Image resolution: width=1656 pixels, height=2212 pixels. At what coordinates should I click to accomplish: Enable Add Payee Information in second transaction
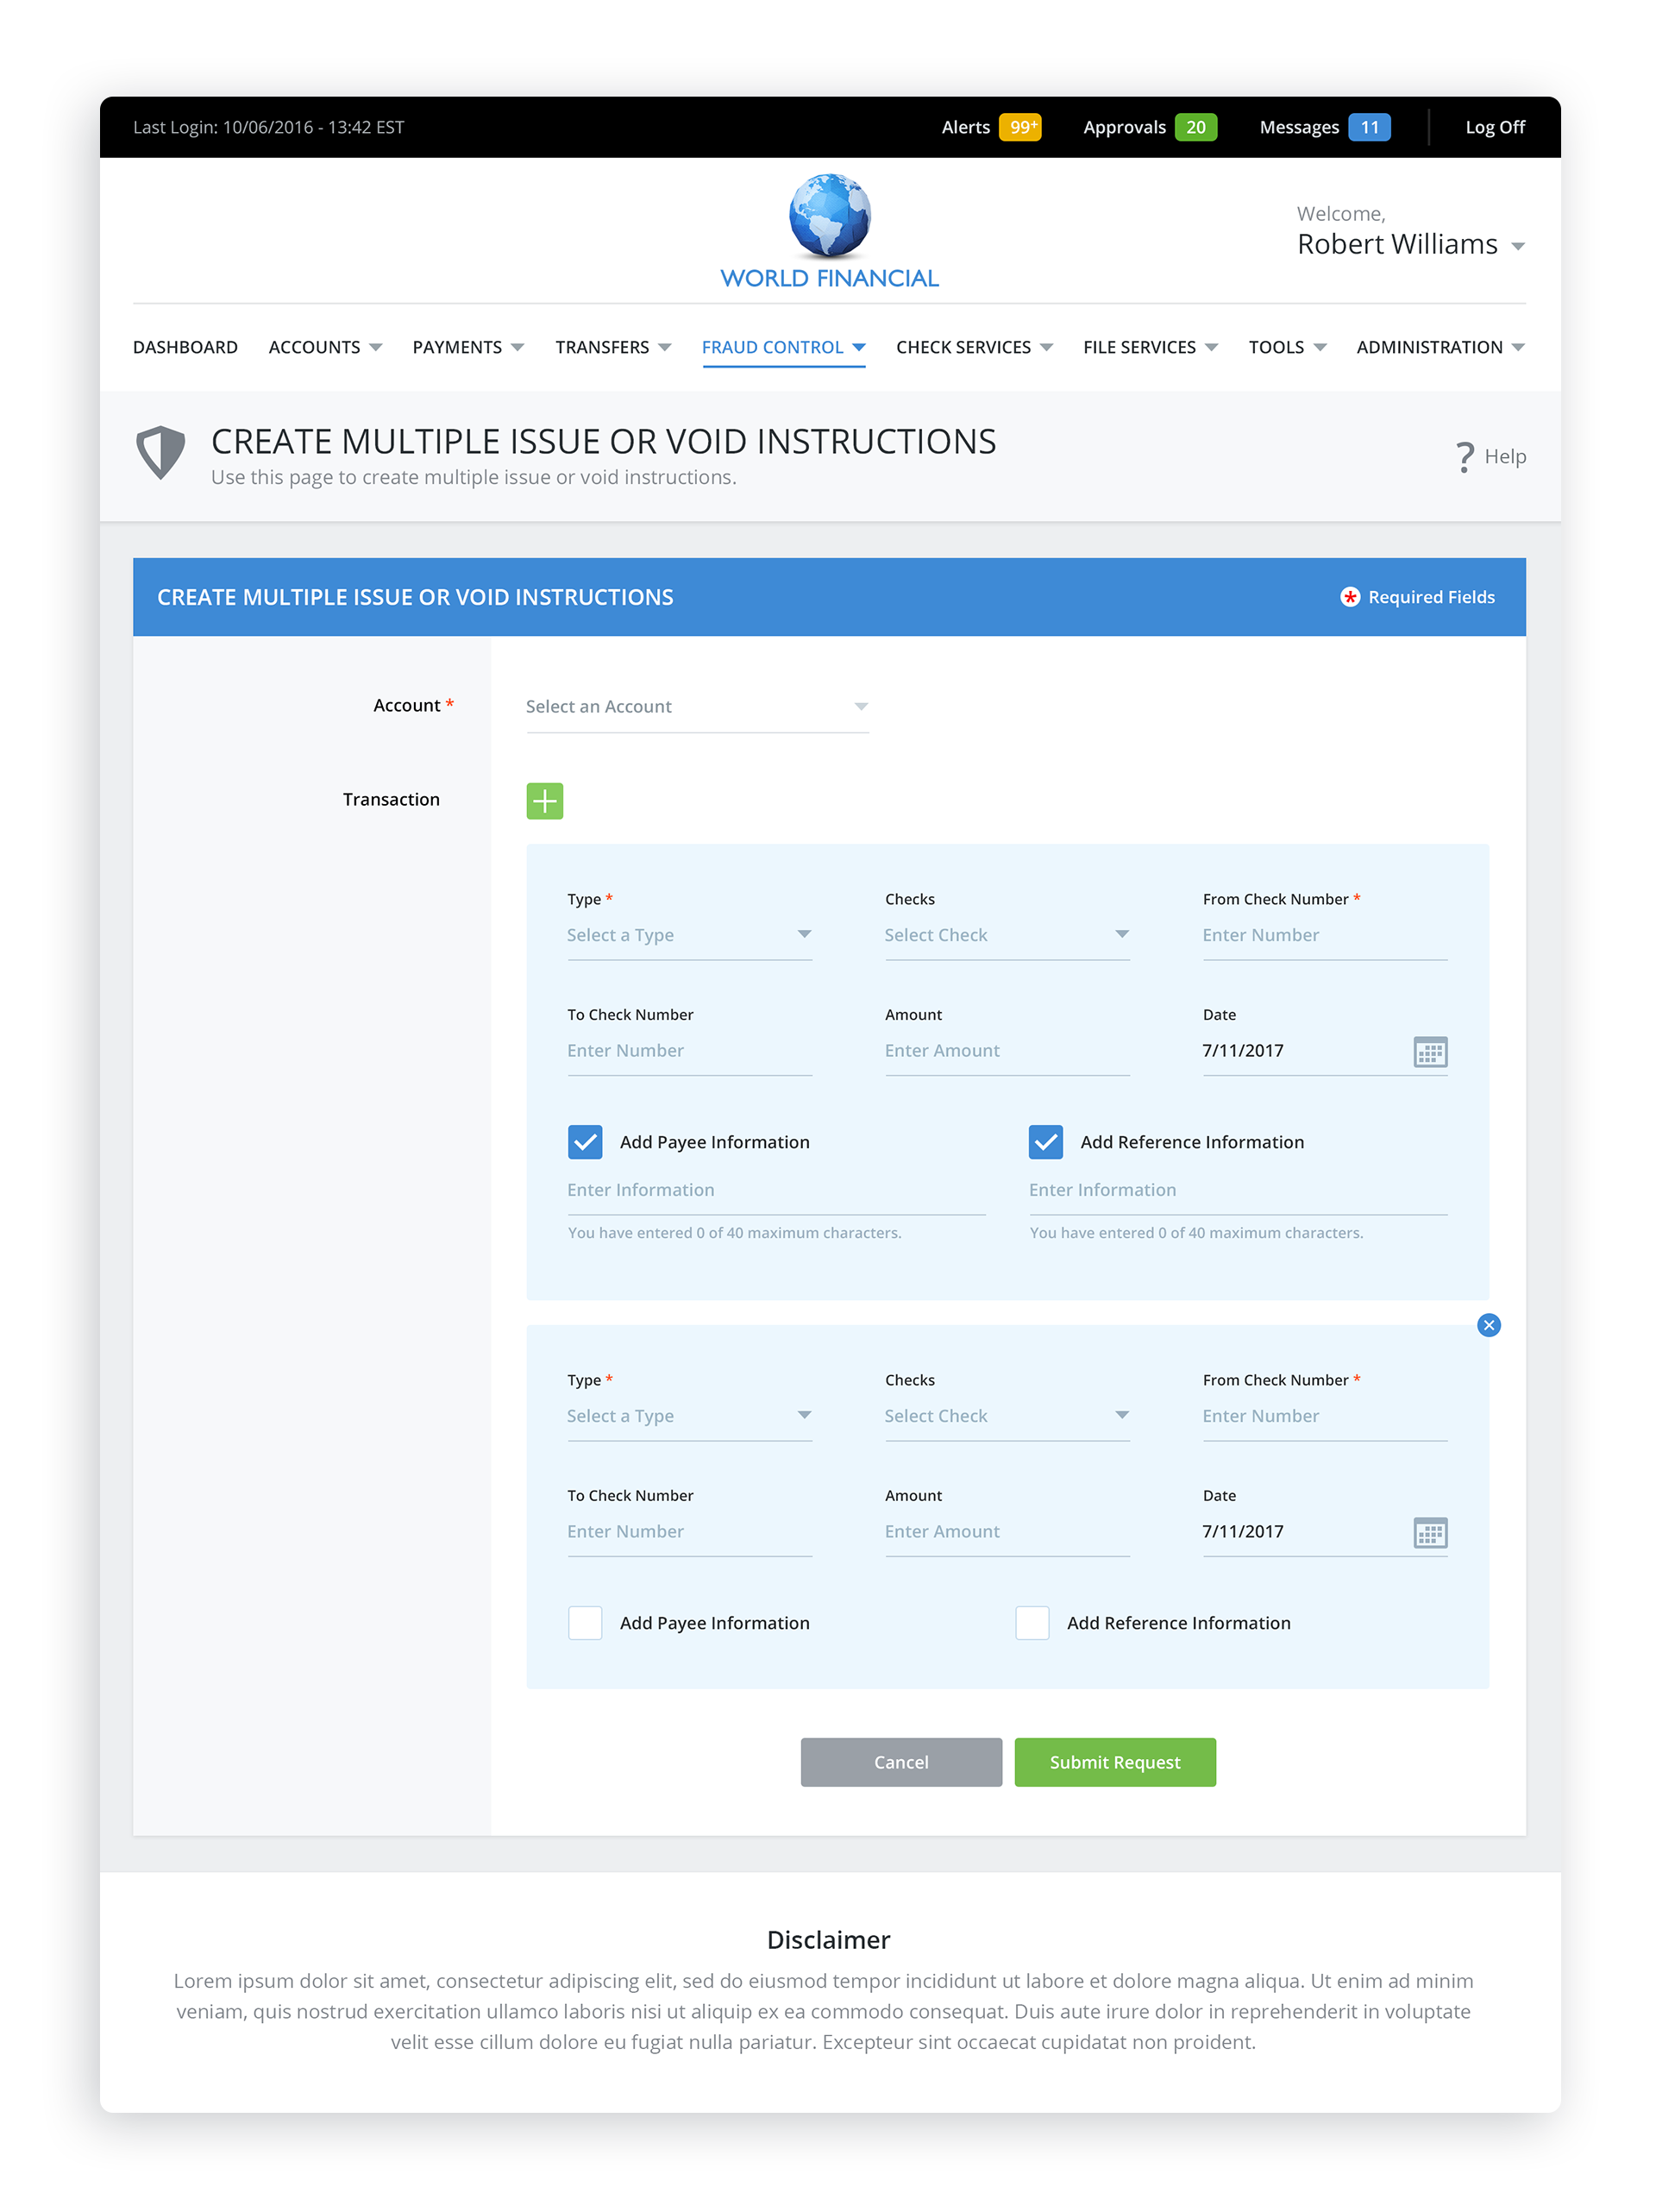click(x=585, y=1621)
